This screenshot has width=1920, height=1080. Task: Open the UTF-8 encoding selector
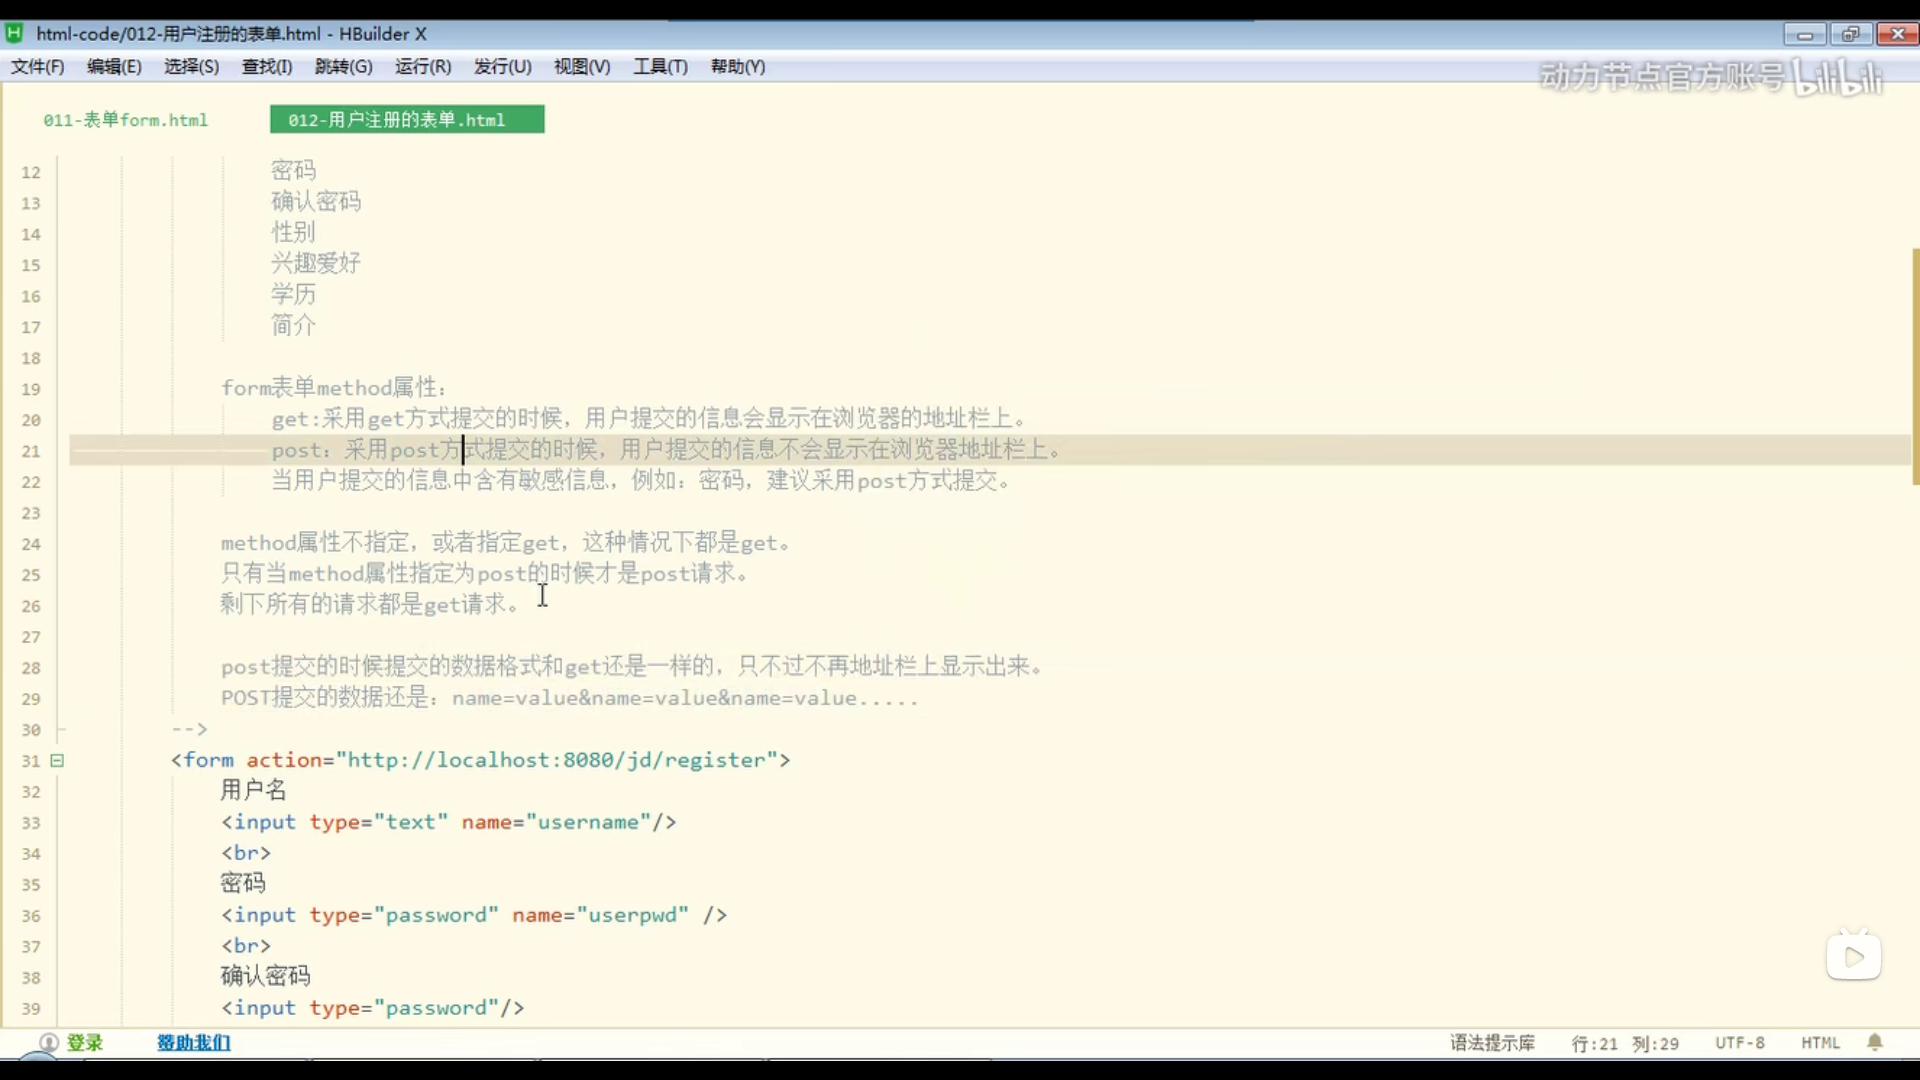click(x=1739, y=1043)
